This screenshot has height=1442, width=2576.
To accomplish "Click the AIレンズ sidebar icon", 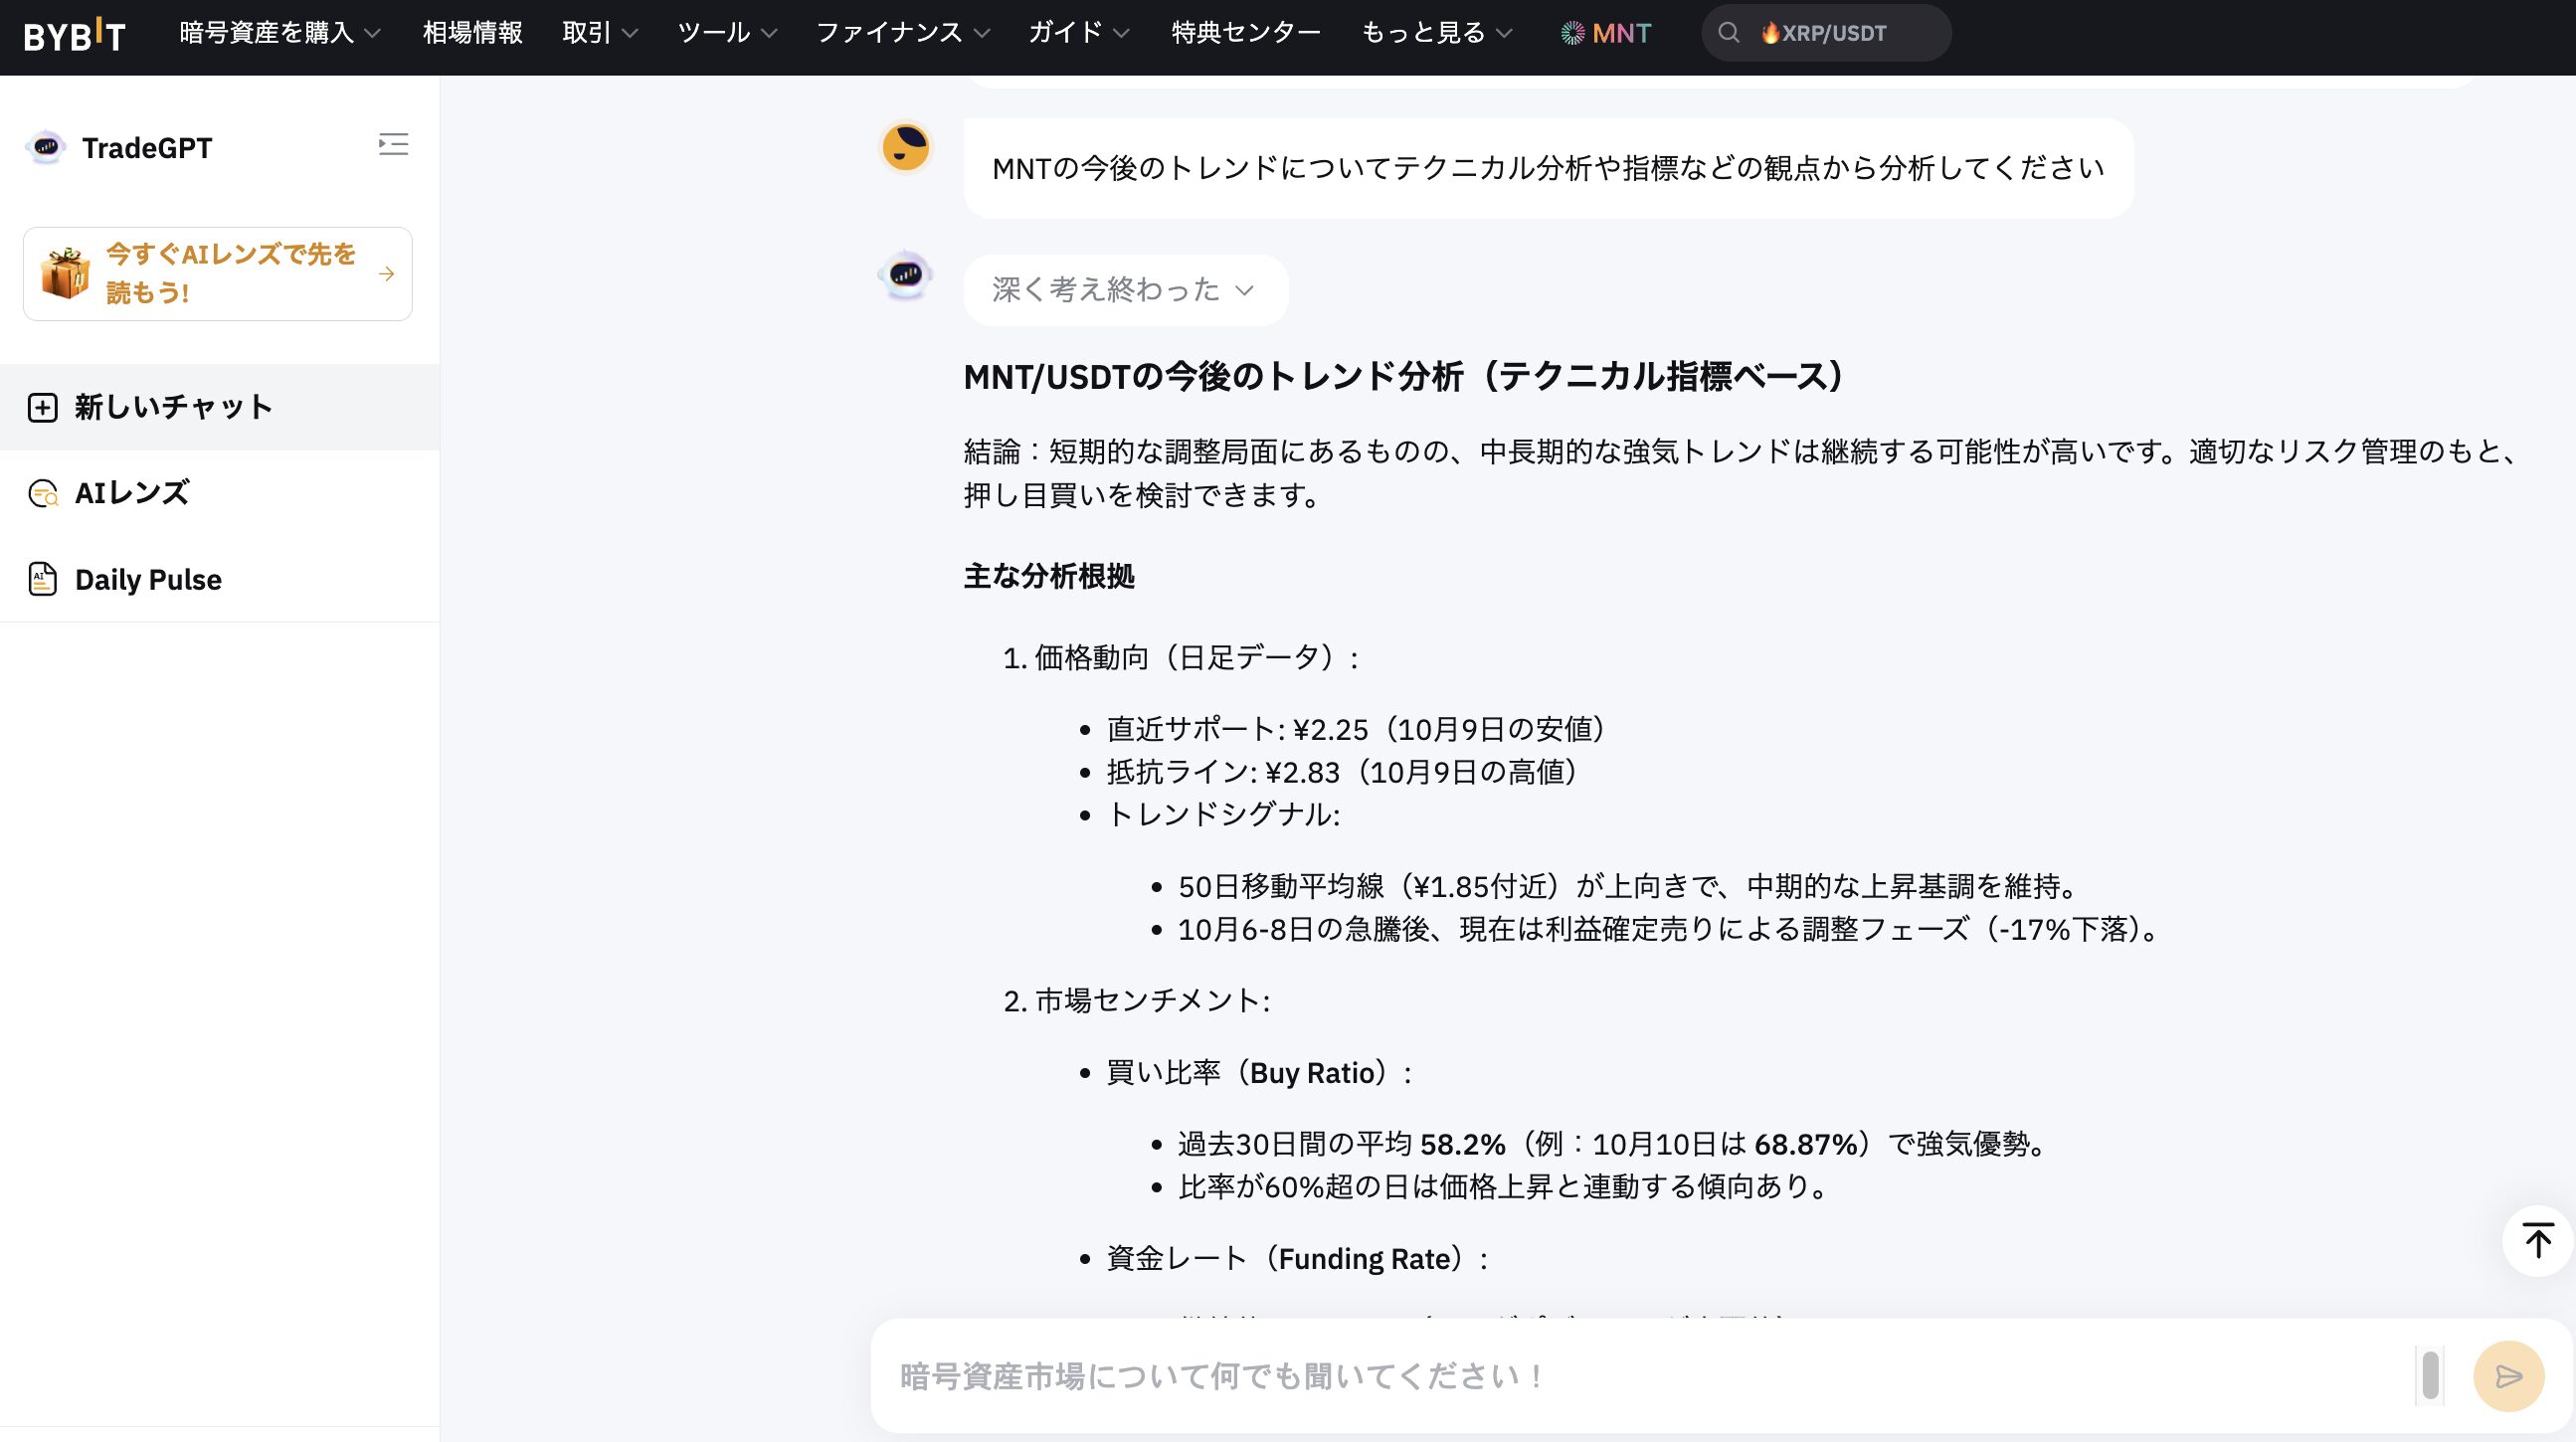I will pos(43,494).
